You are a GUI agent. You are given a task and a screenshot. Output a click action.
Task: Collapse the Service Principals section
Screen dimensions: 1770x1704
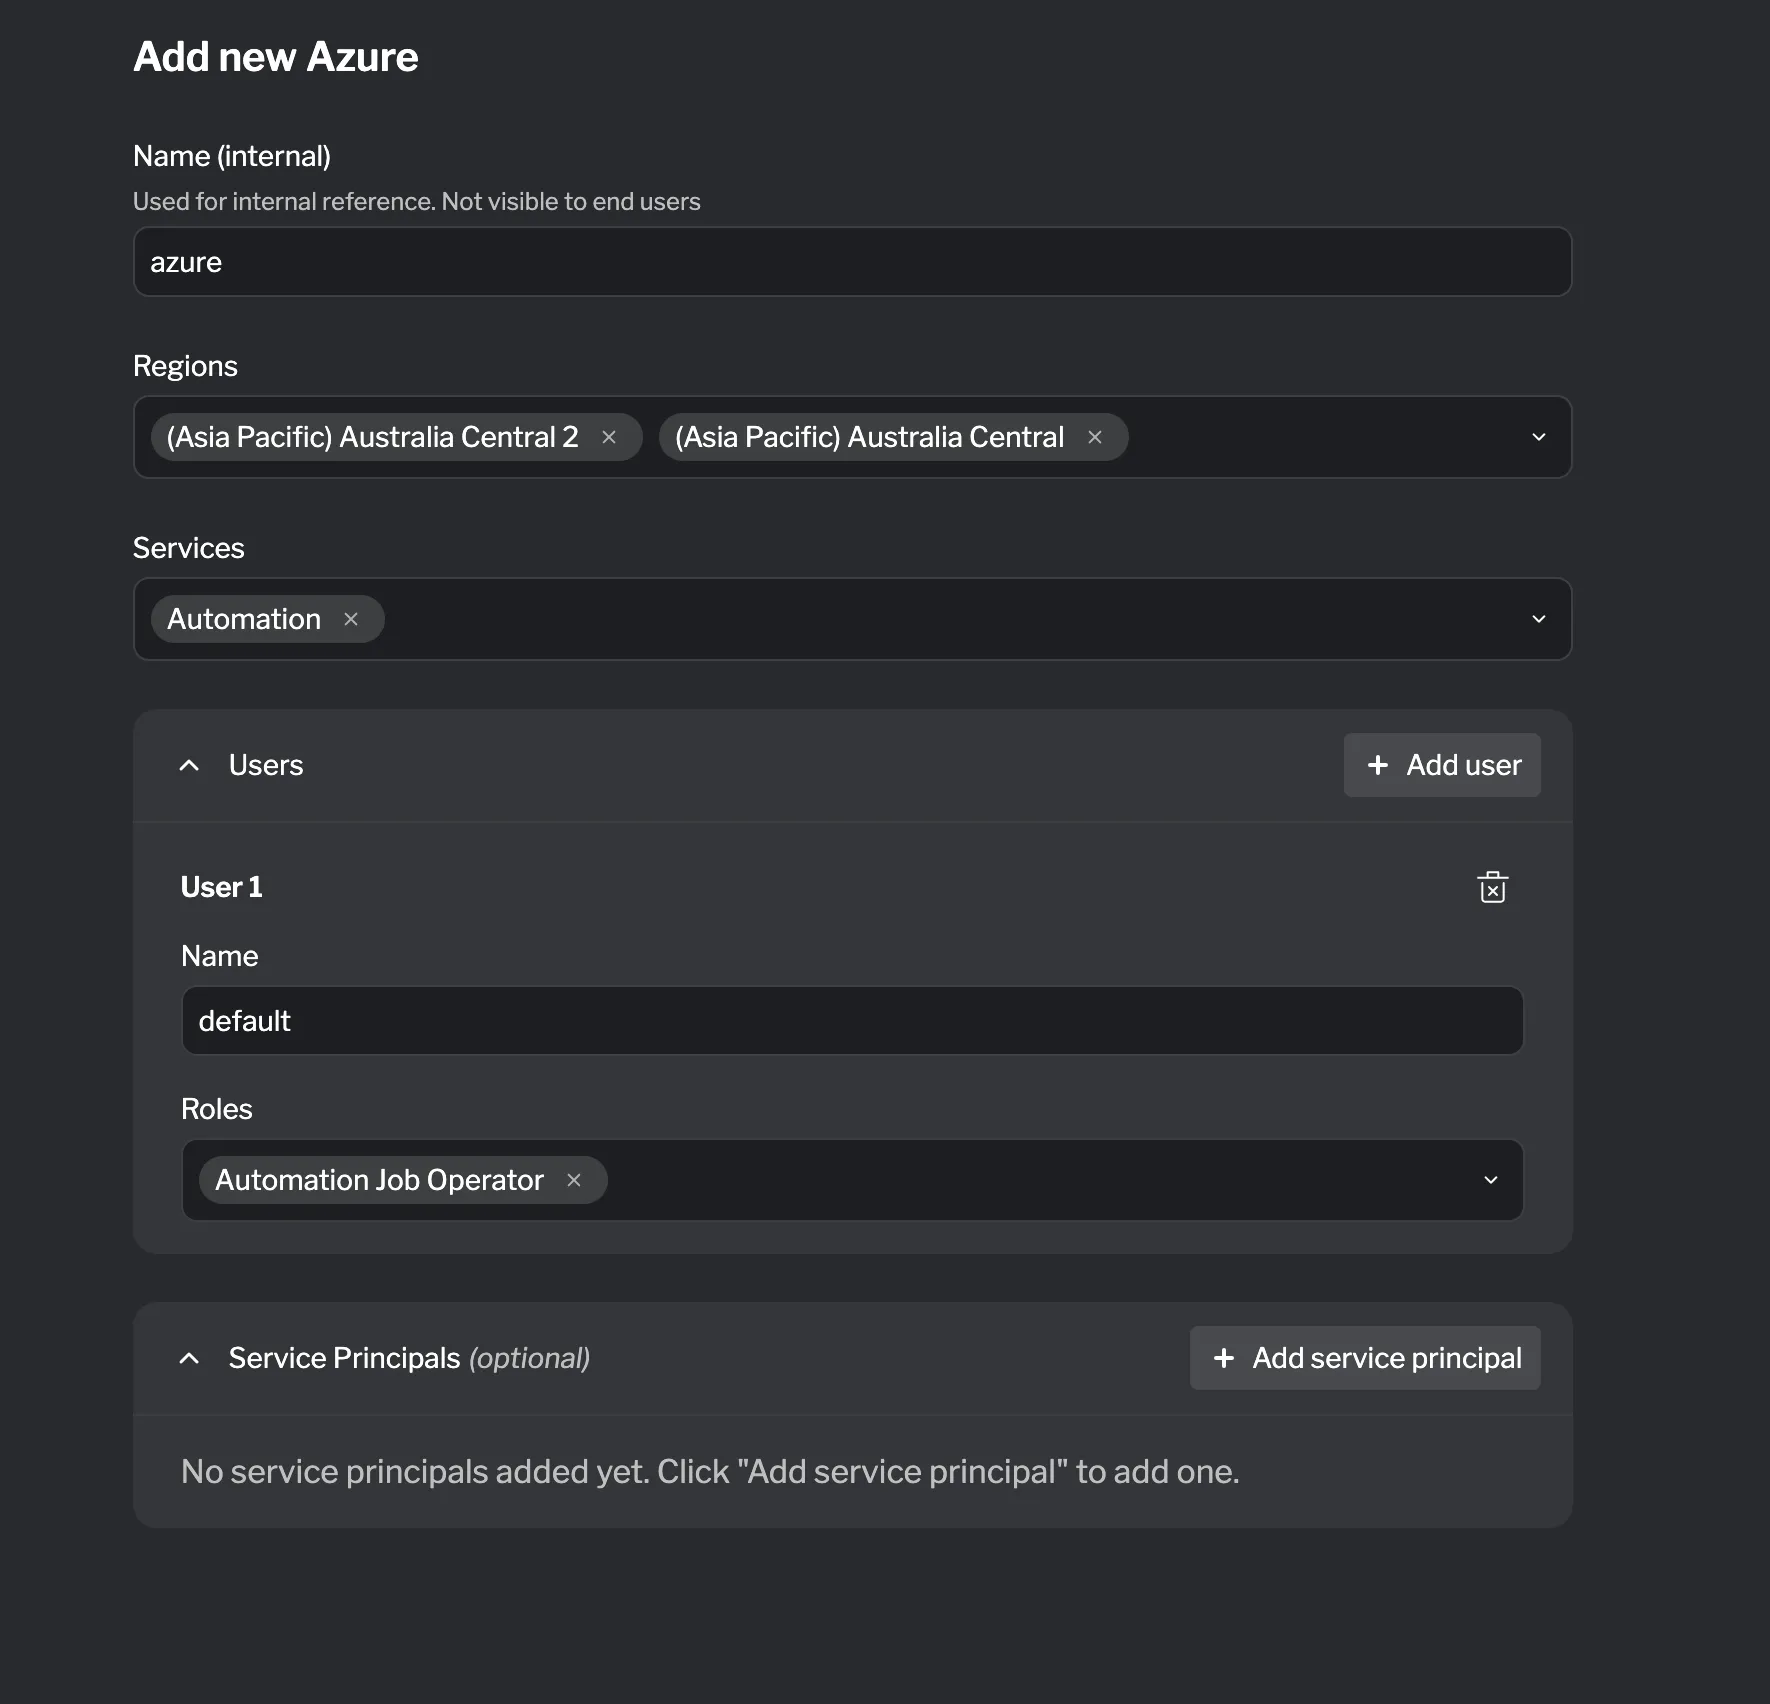[189, 1358]
